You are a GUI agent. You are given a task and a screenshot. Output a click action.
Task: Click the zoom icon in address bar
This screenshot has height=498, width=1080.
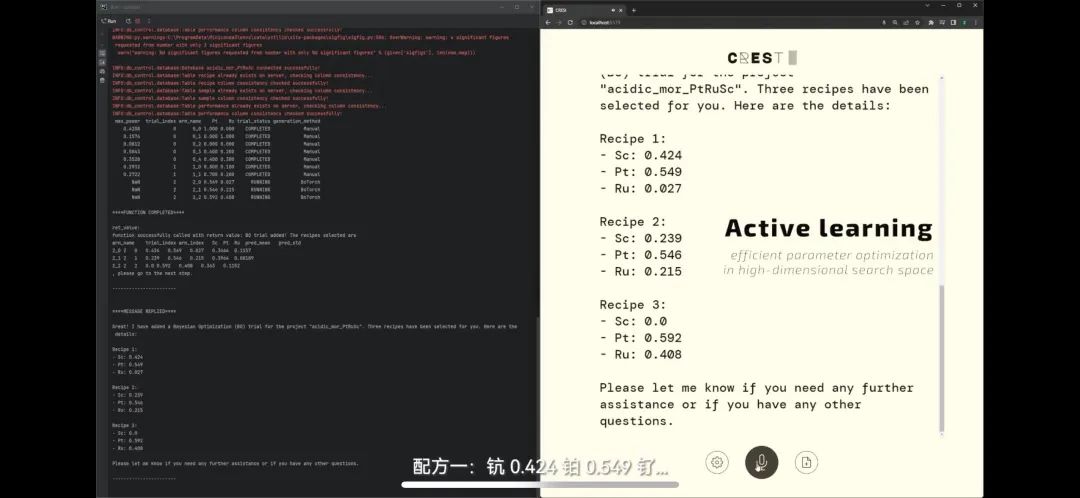(x=894, y=22)
